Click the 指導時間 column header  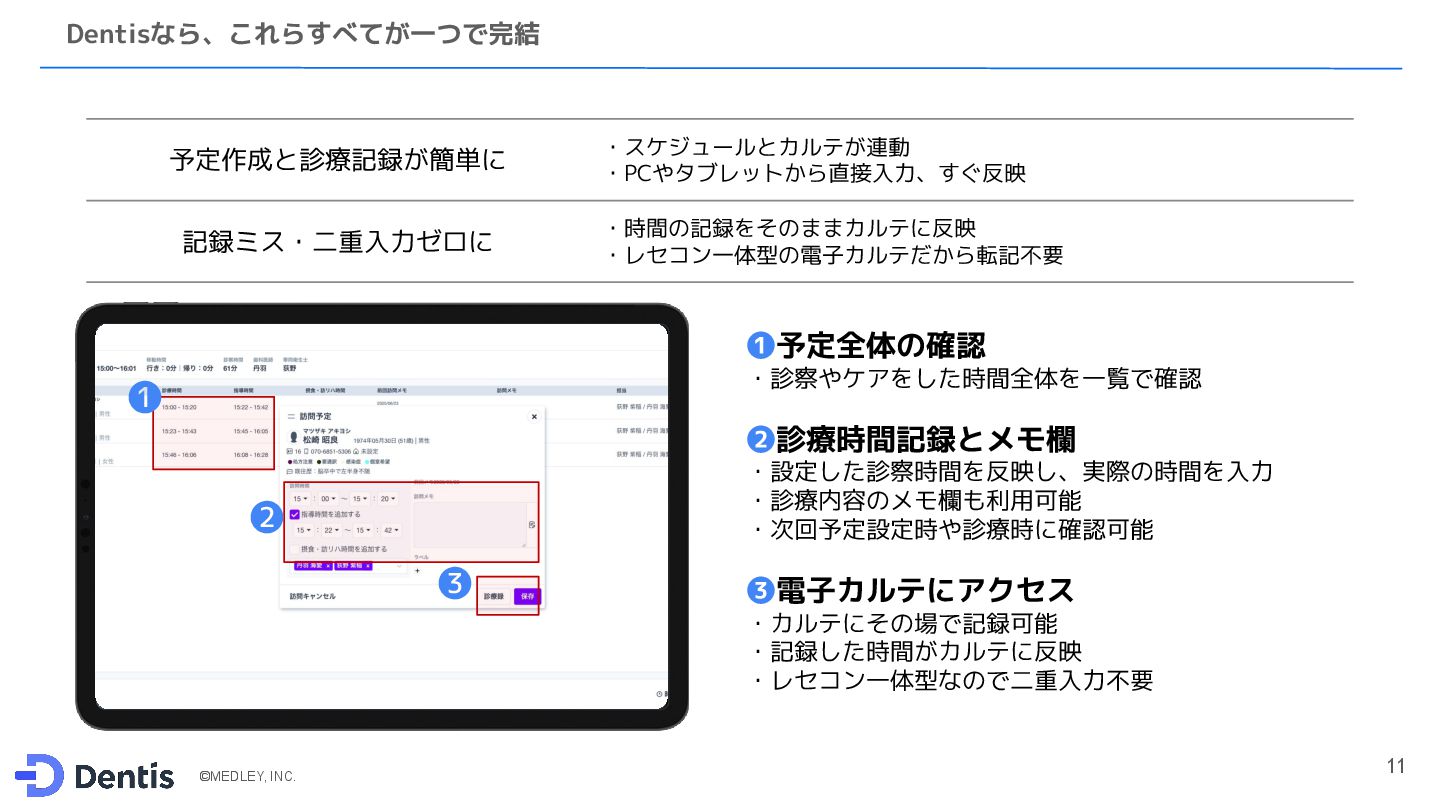(243, 389)
